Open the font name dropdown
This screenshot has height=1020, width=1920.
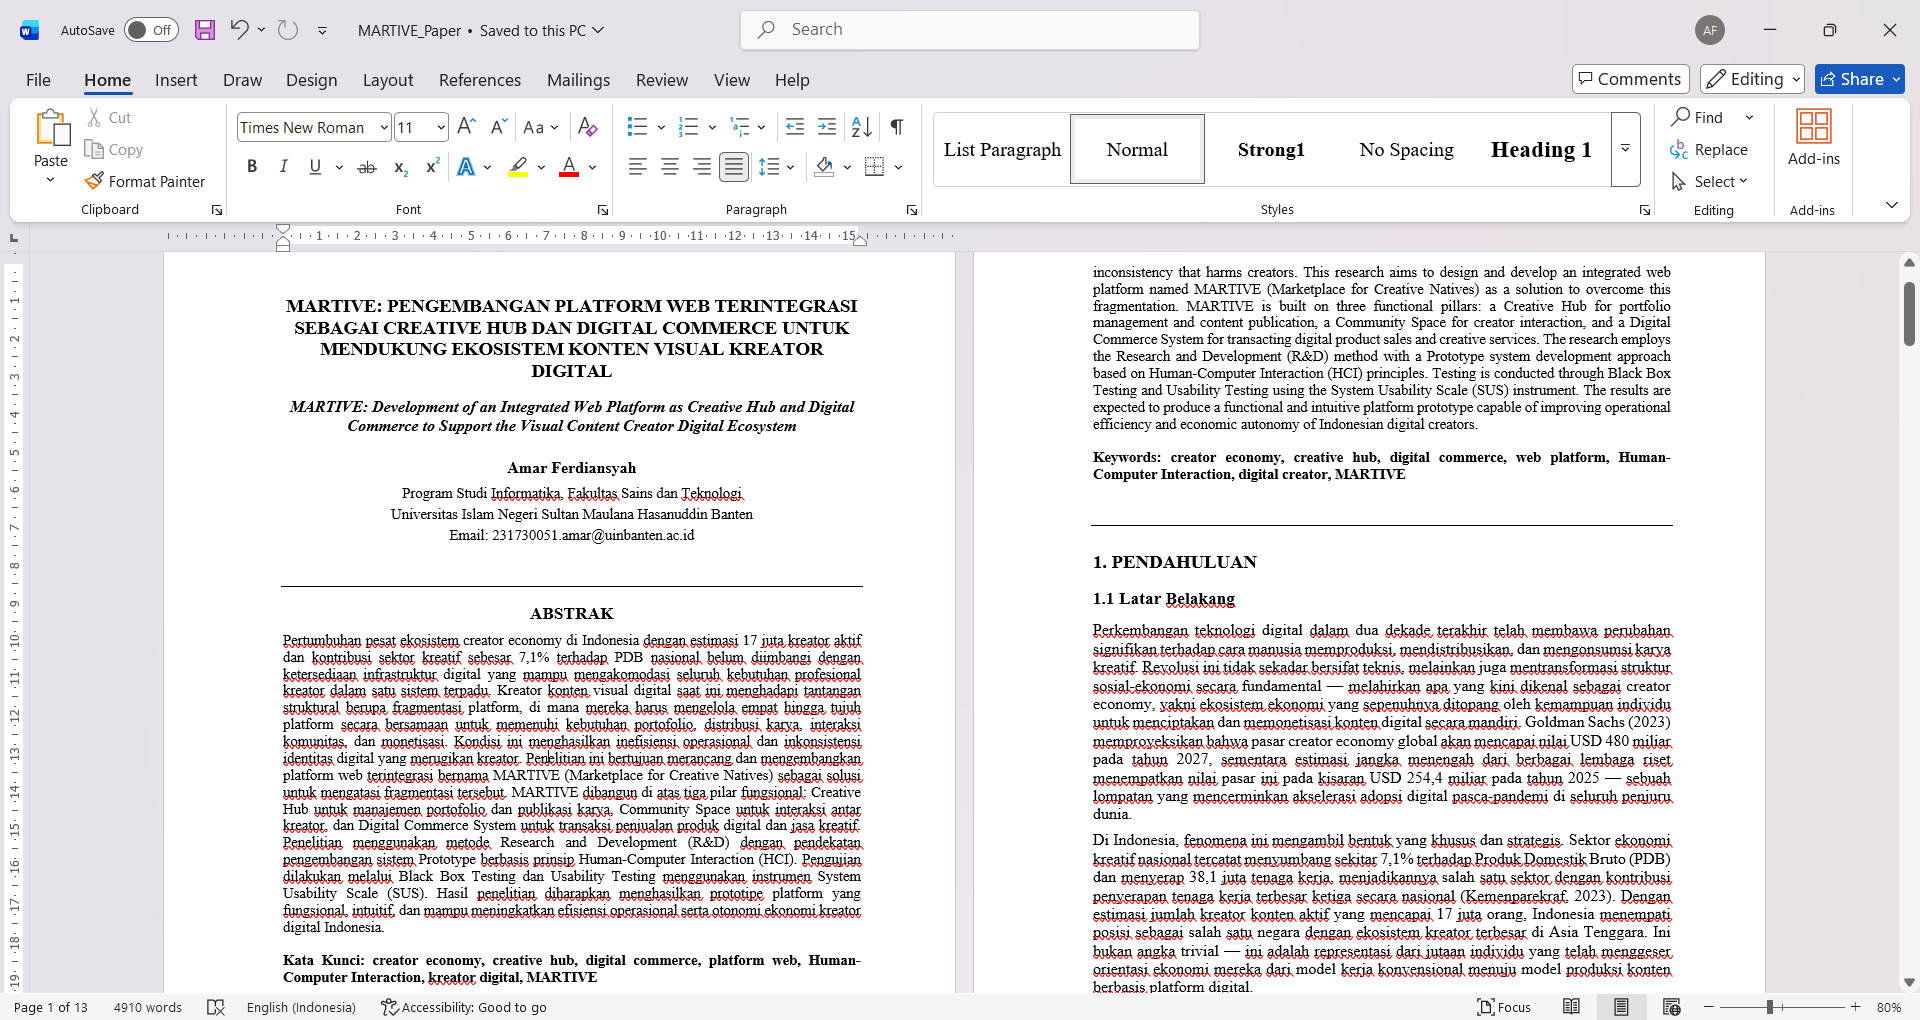pyautogui.click(x=384, y=128)
